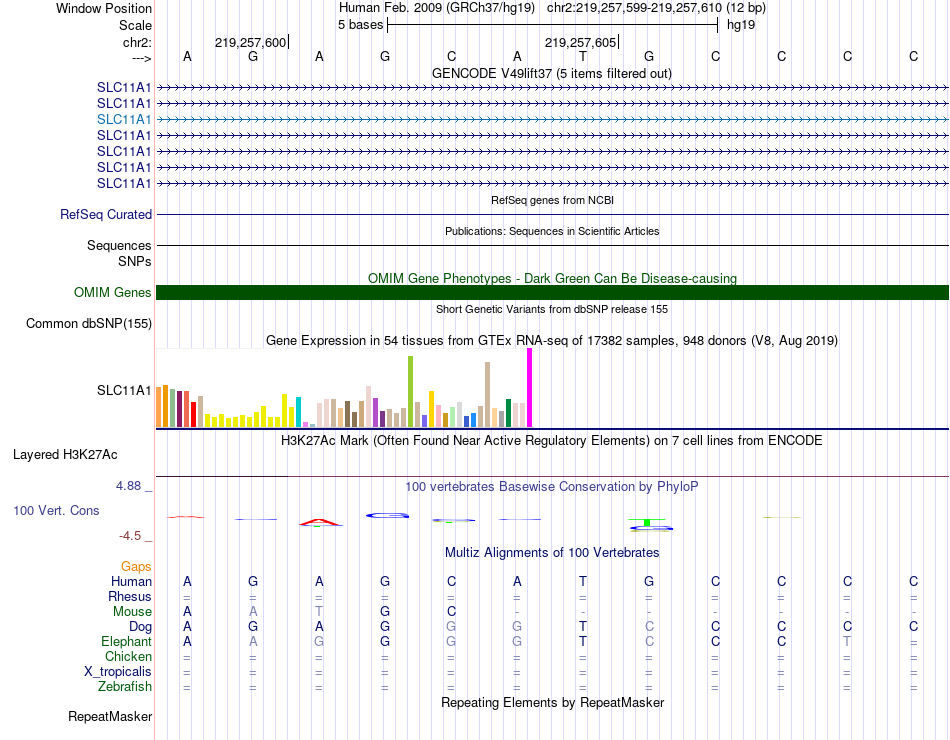Click the 100 Vert. Cons label

pyautogui.click(x=56, y=510)
